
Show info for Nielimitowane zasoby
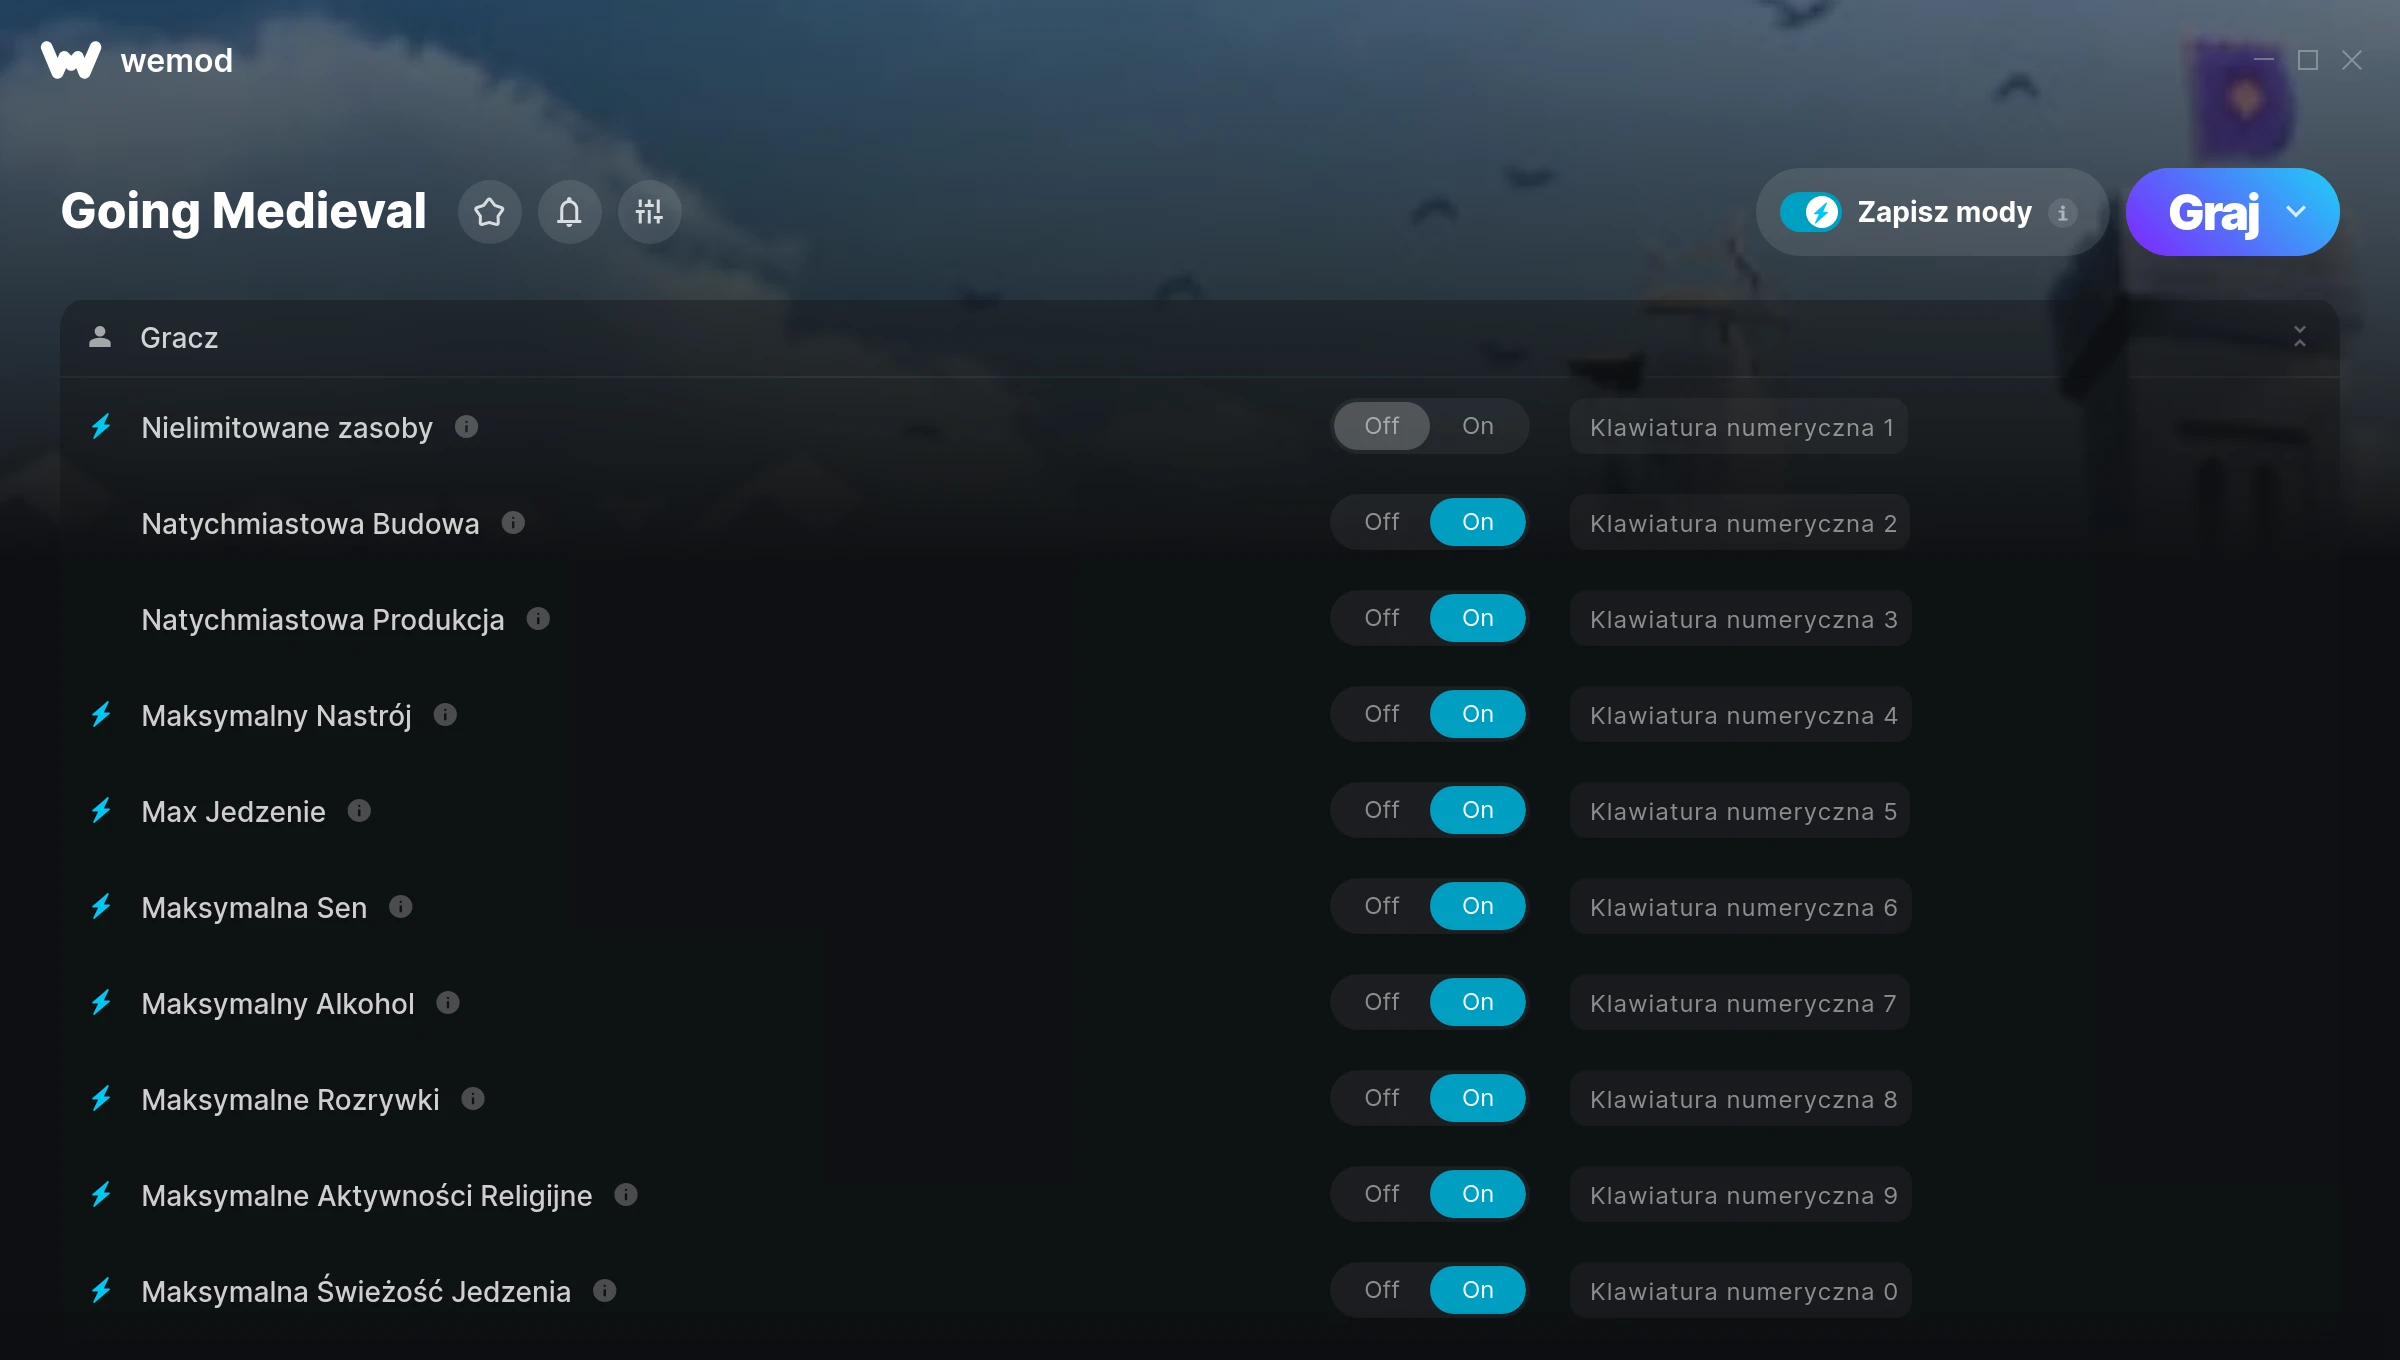pyautogui.click(x=466, y=427)
